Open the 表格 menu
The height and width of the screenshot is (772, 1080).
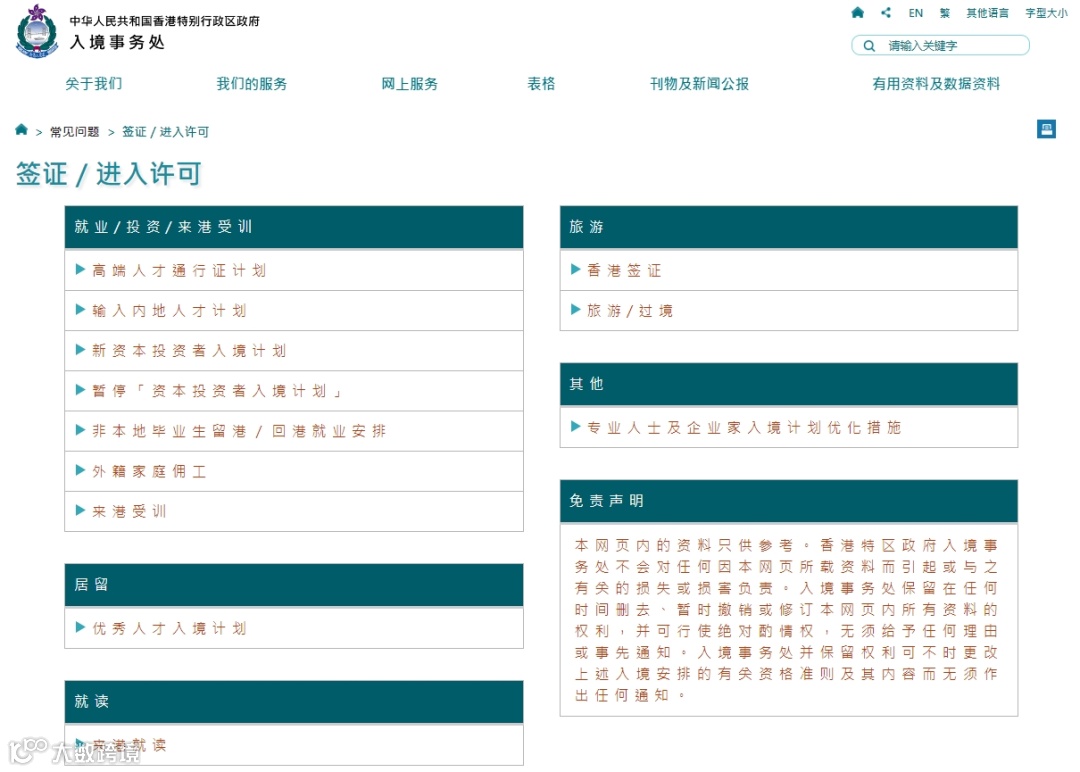coord(541,83)
